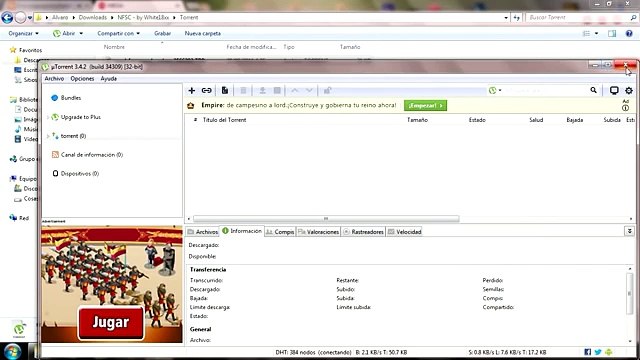This screenshot has height=360, width=640.
Task: Click Move Down Queue arrow icon
Action: (309, 90)
